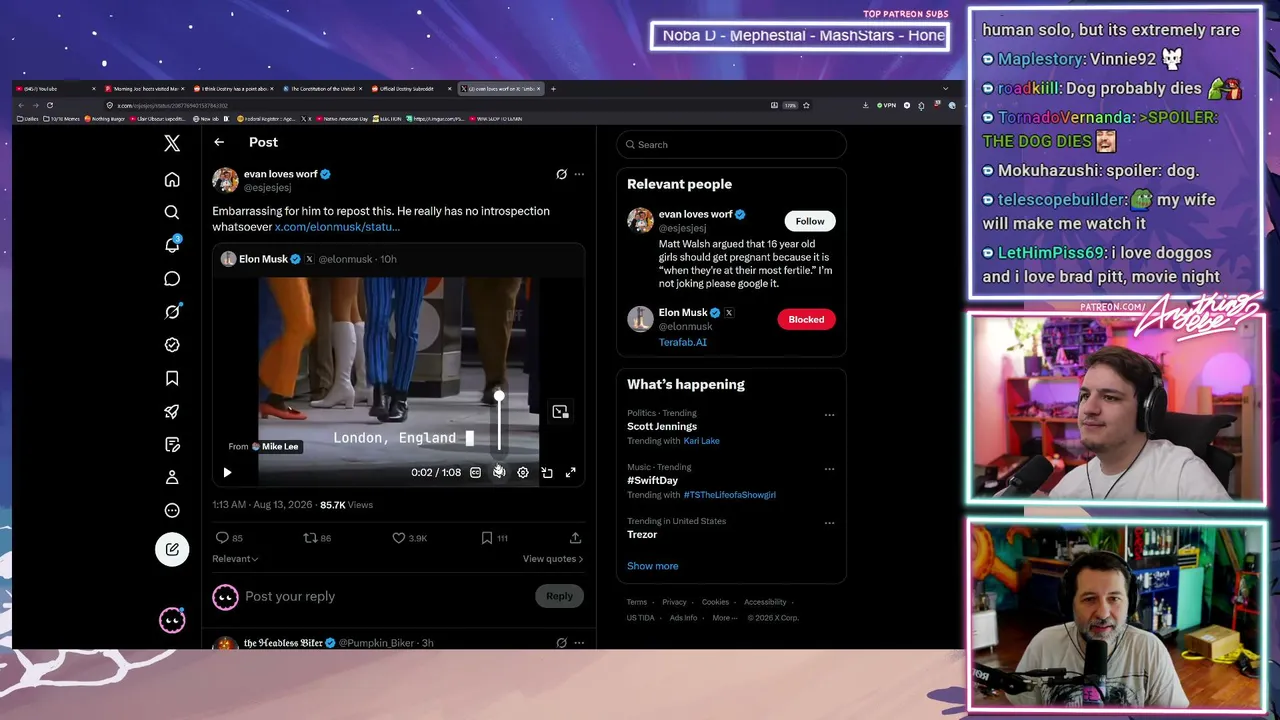Like the post with 3.9K likes

click(x=398, y=538)
